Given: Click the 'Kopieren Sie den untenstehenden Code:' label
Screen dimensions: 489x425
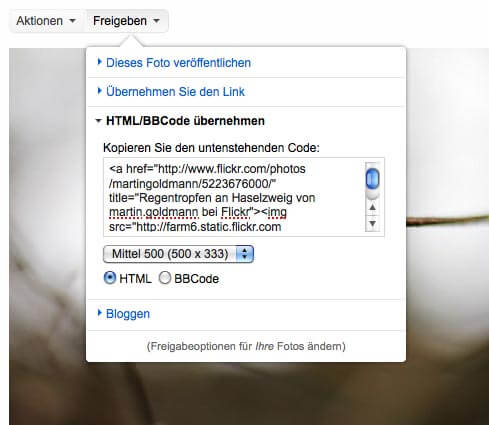Looking at the screenshot, I should tap(211, 148).
